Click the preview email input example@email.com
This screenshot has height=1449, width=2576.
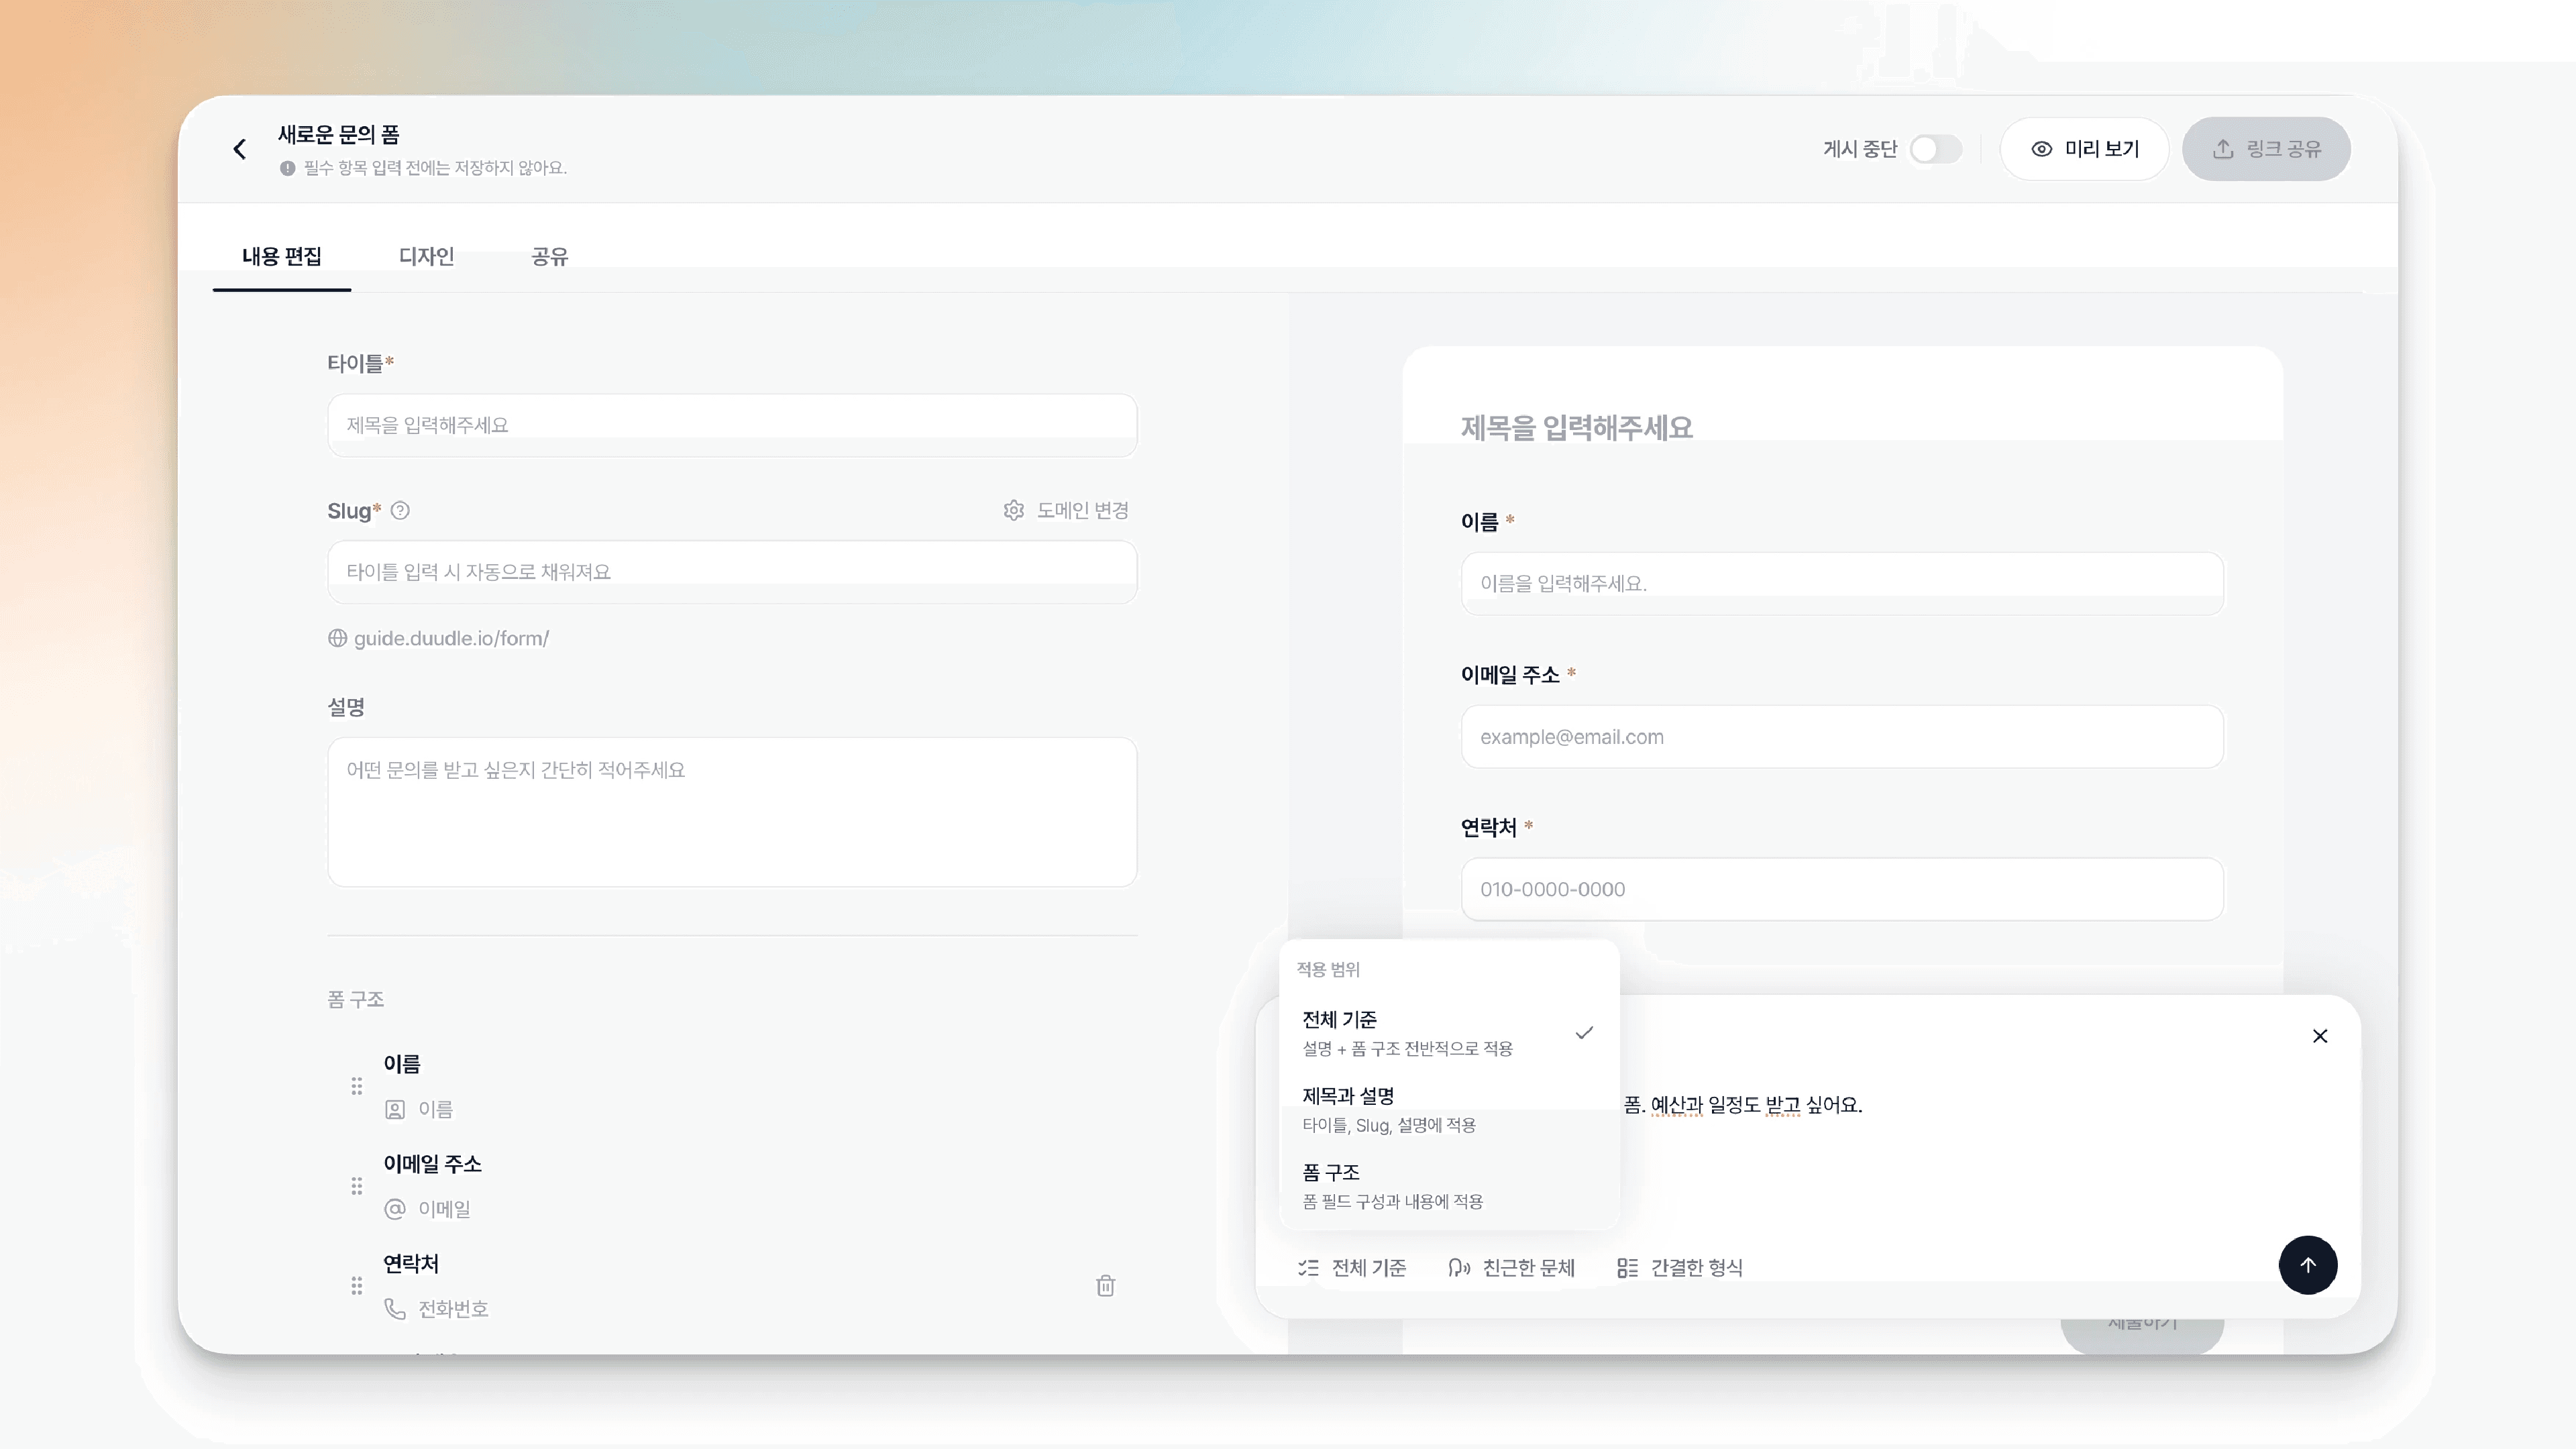point(1842,737)
